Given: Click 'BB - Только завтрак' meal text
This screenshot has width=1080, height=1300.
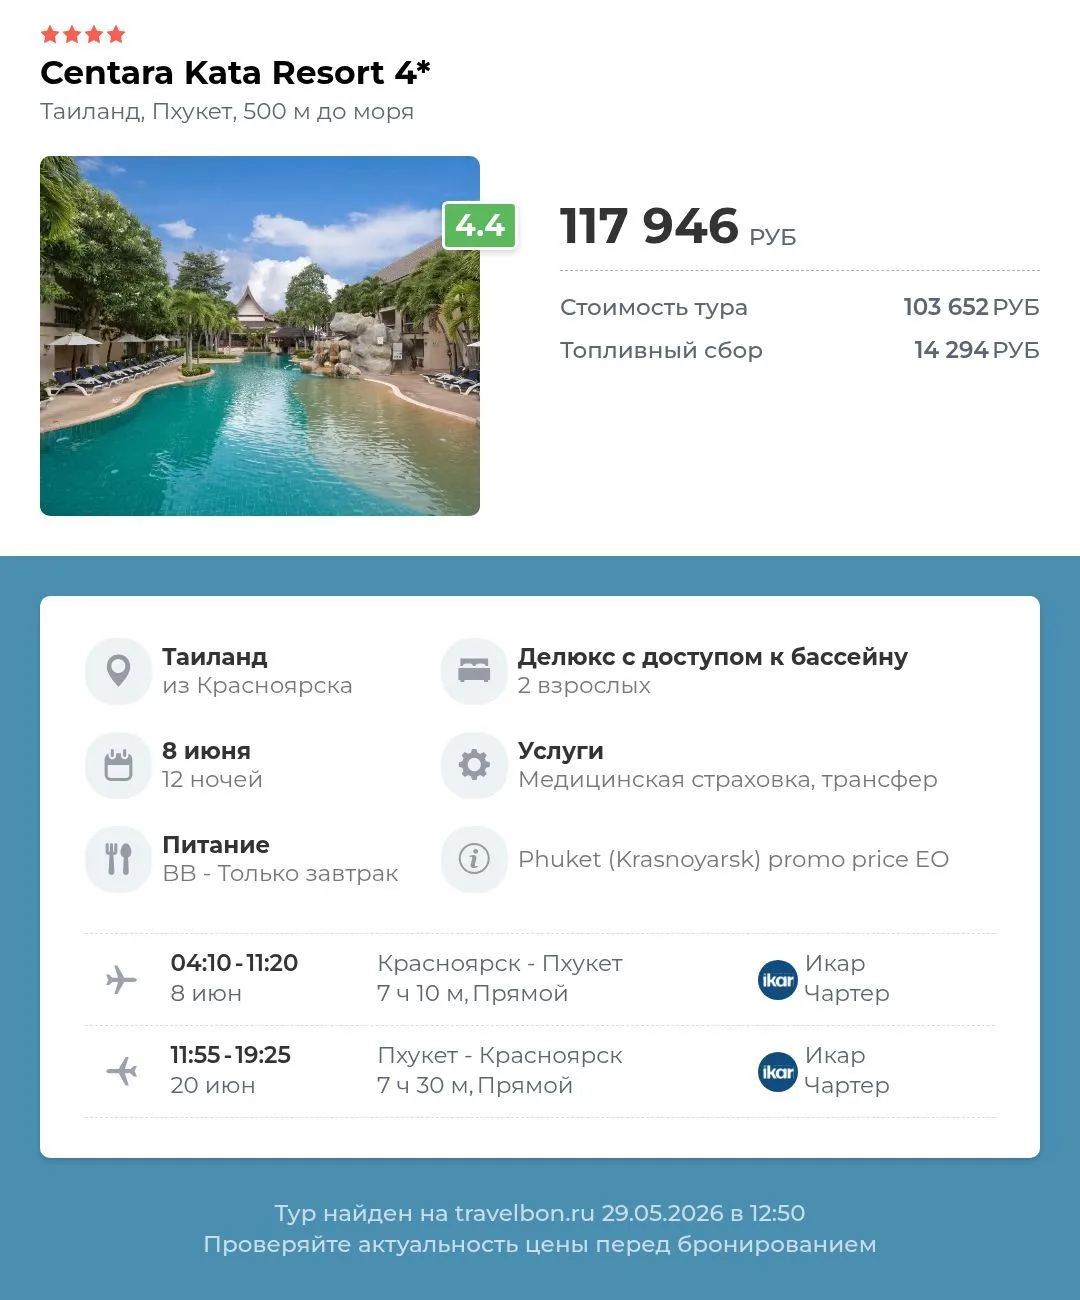Looking at the screenshot, I should point(280,874).
